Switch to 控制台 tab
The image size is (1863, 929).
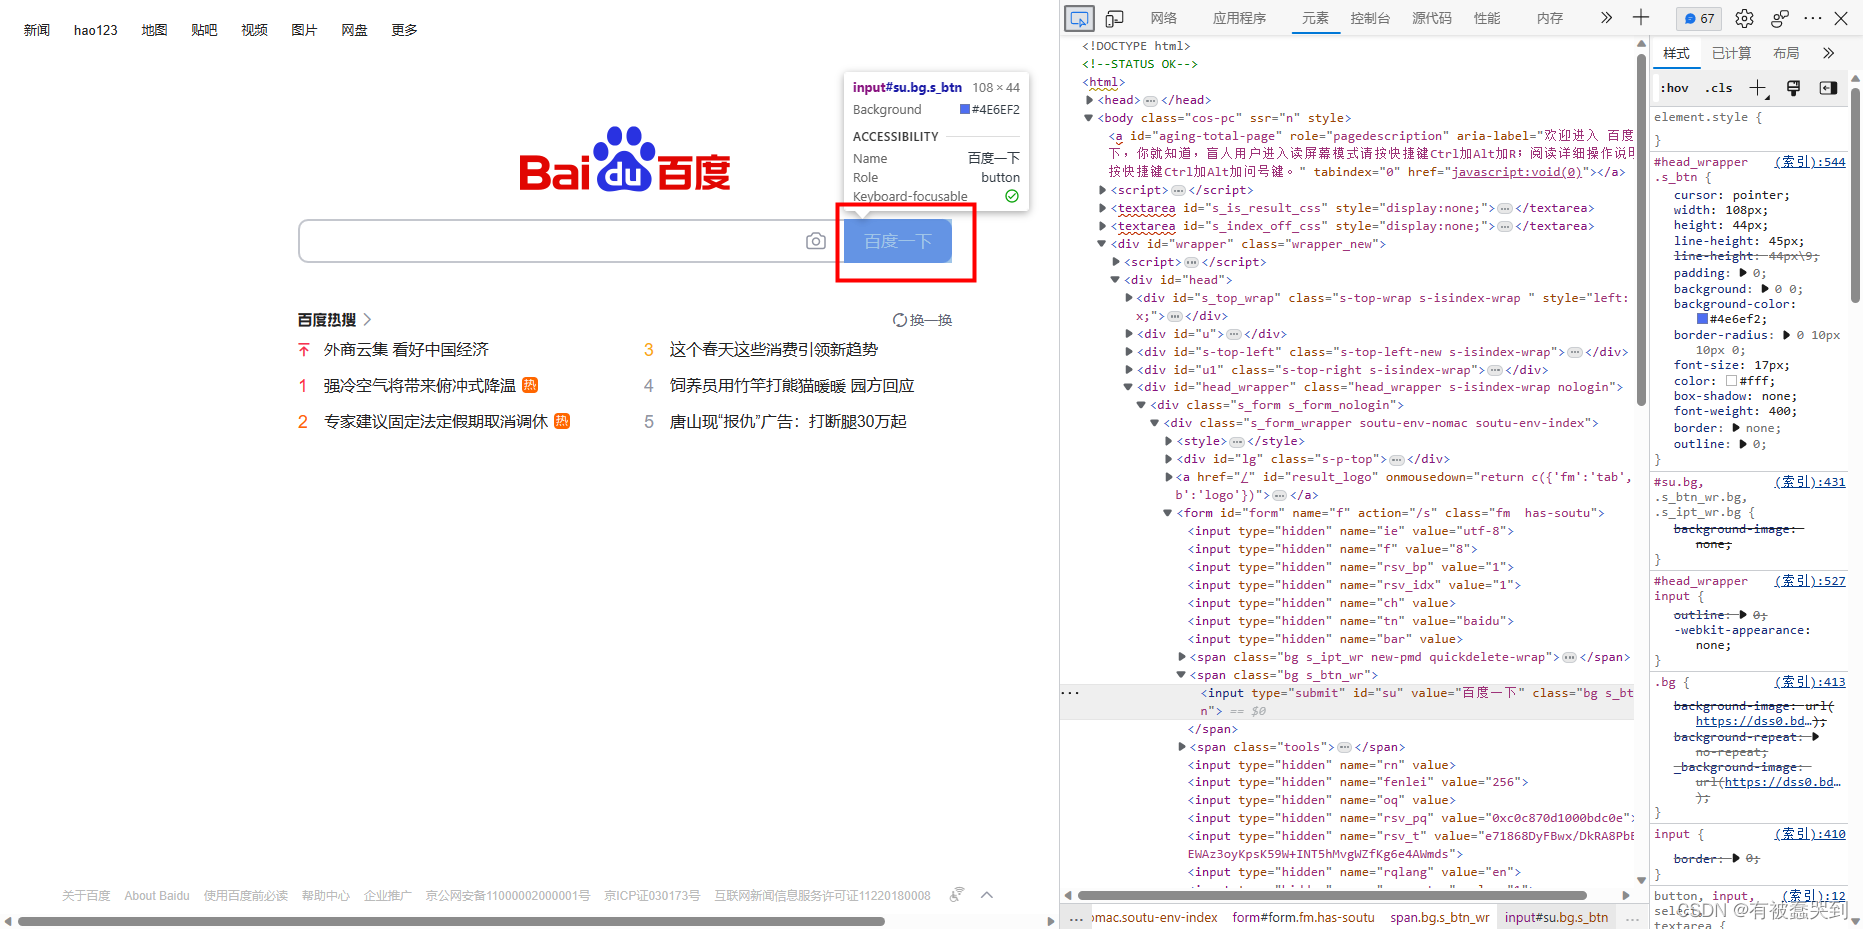(1370, 18)
